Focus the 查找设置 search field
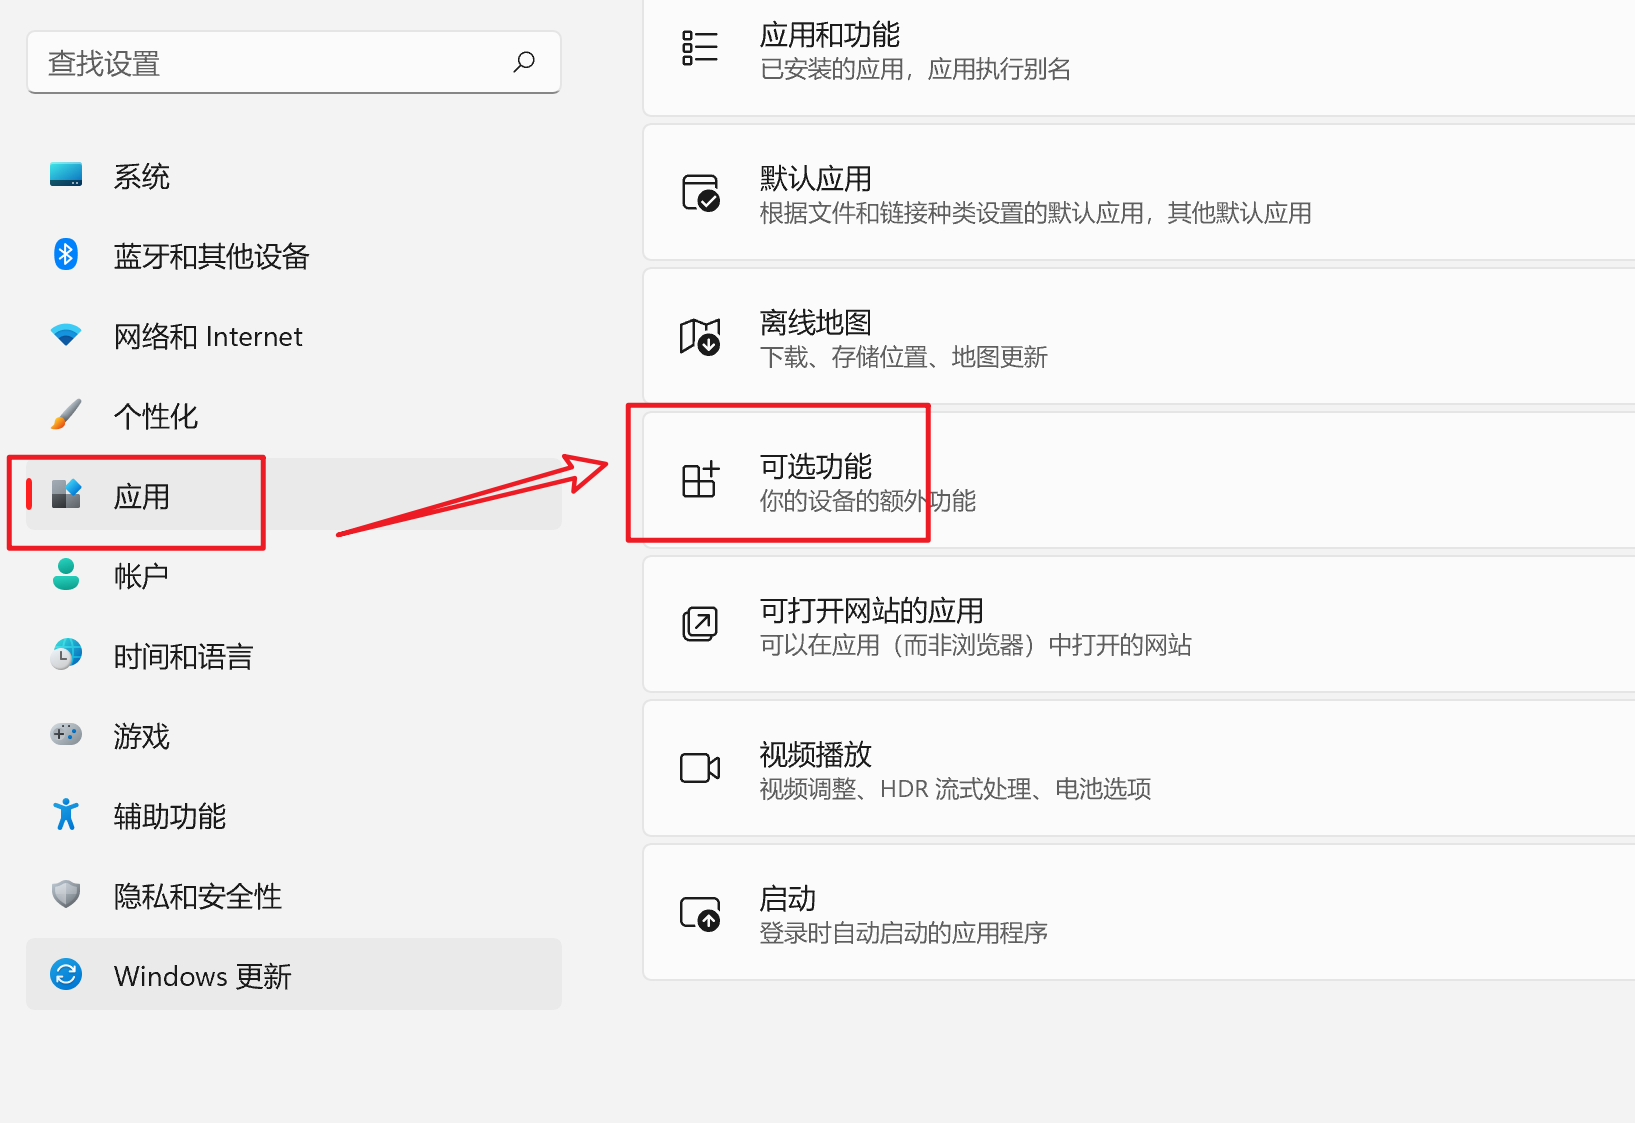This screenshot has width=1635, height=1123. click(x=294, y=62)
